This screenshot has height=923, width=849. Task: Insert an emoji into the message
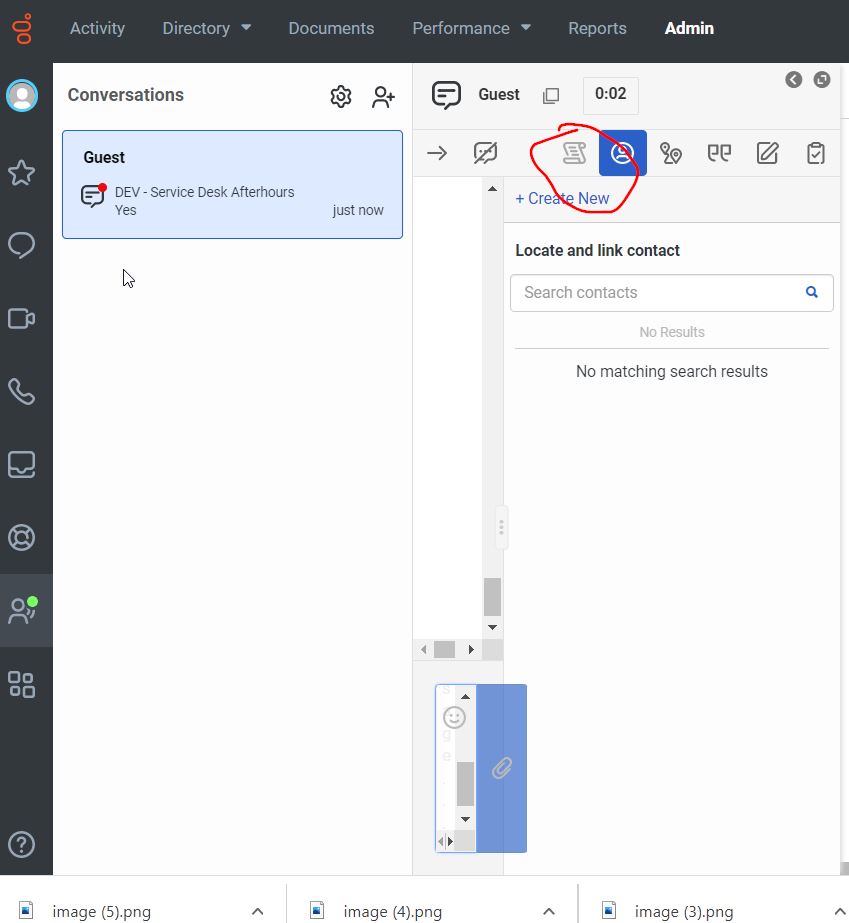(454, 717)
